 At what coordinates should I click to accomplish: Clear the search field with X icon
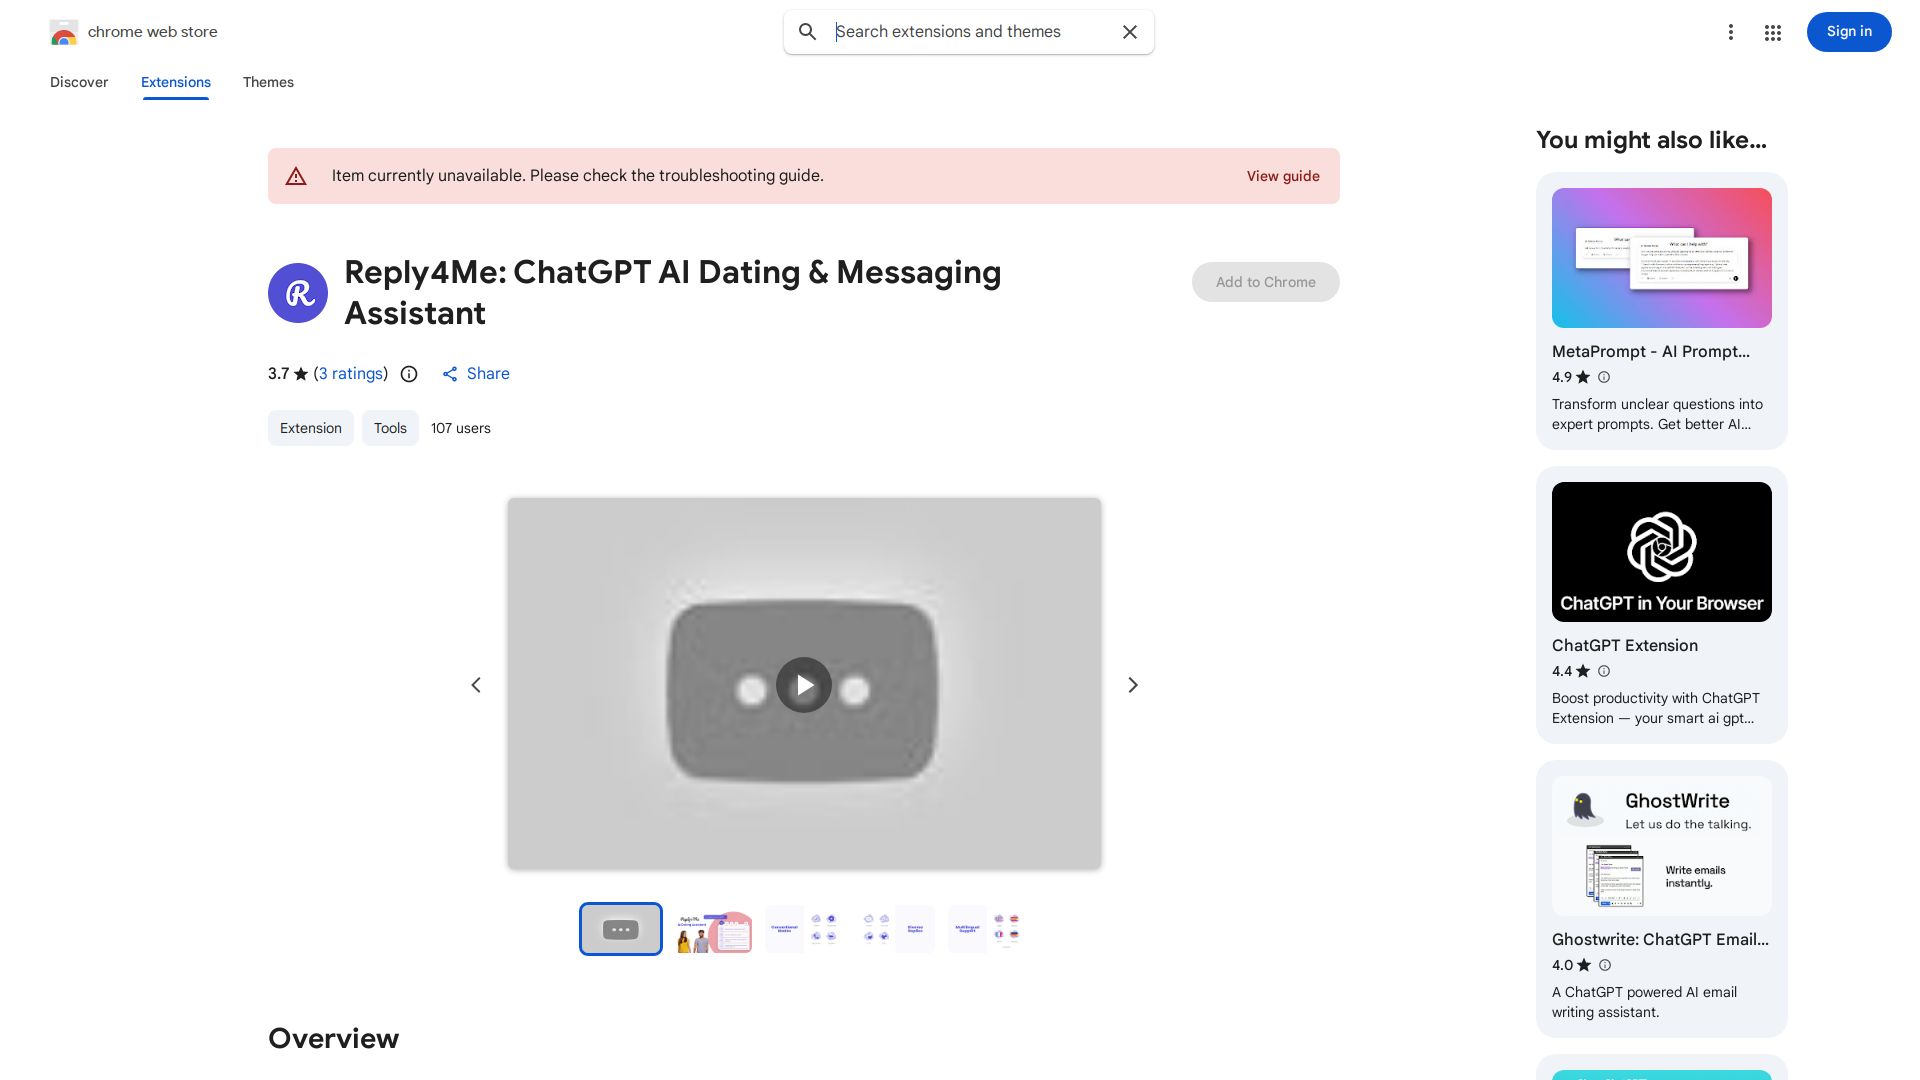pos(1129,32)
